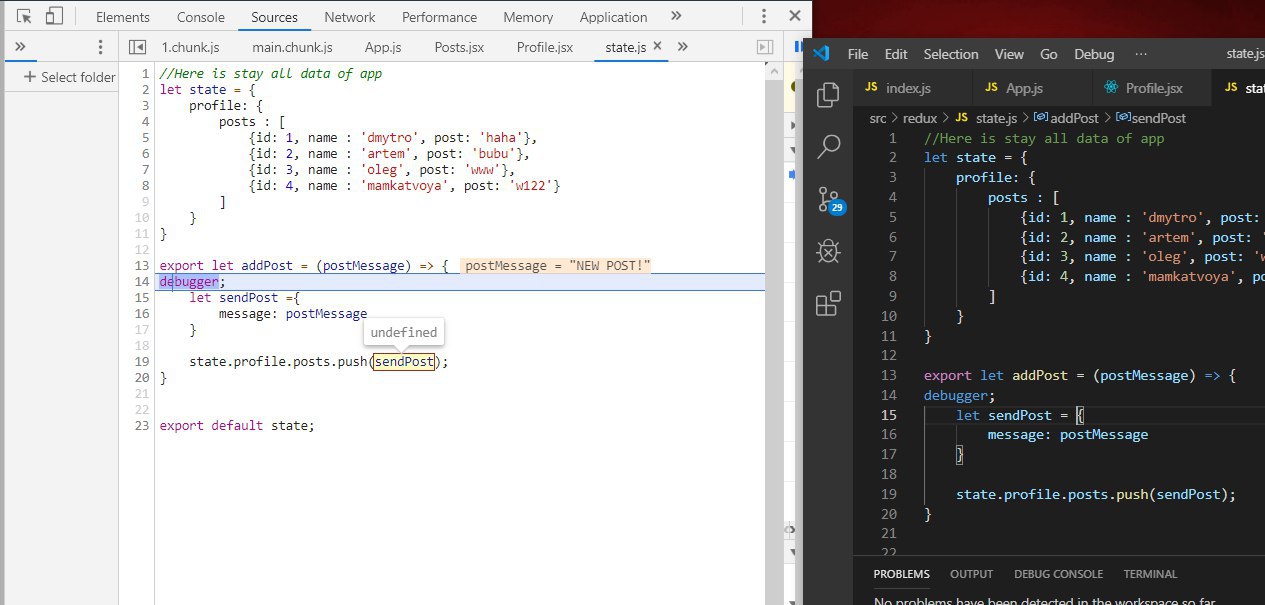Open the TERMINAL panel tab
This screenshot has width=1265, height=605.
pos(1150,574)
